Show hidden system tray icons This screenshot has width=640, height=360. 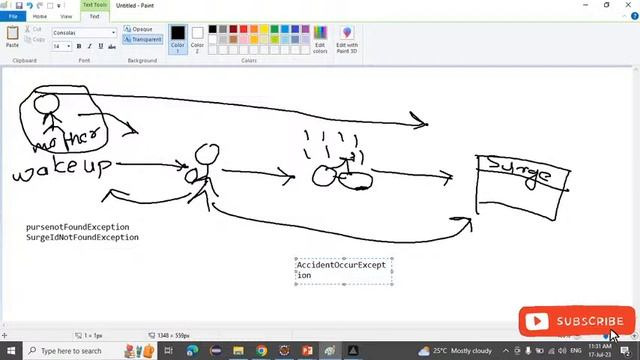click(506, 351)
